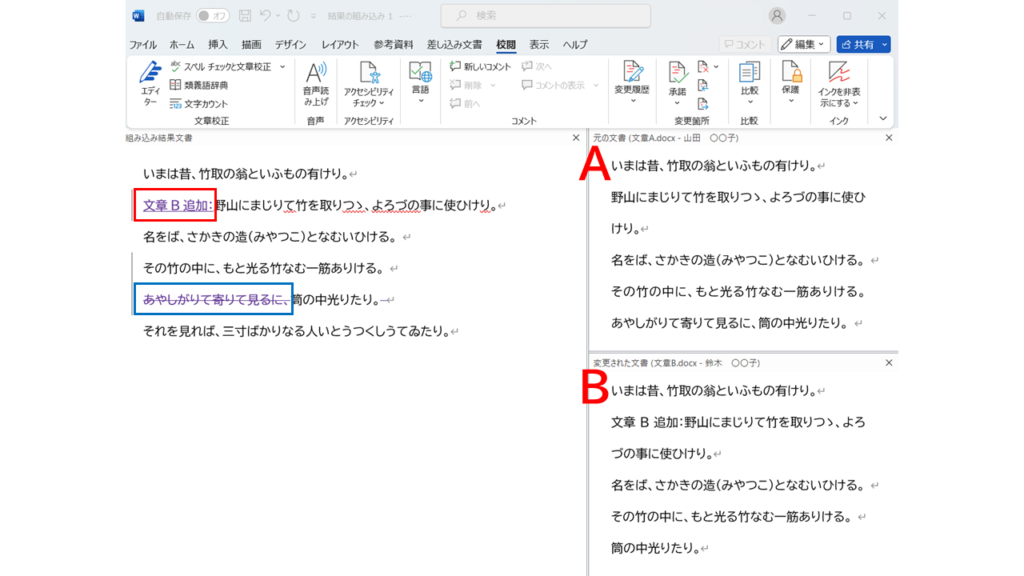Click struck-through text あやしがりて寄りて見るに

[x=215, y=299]
